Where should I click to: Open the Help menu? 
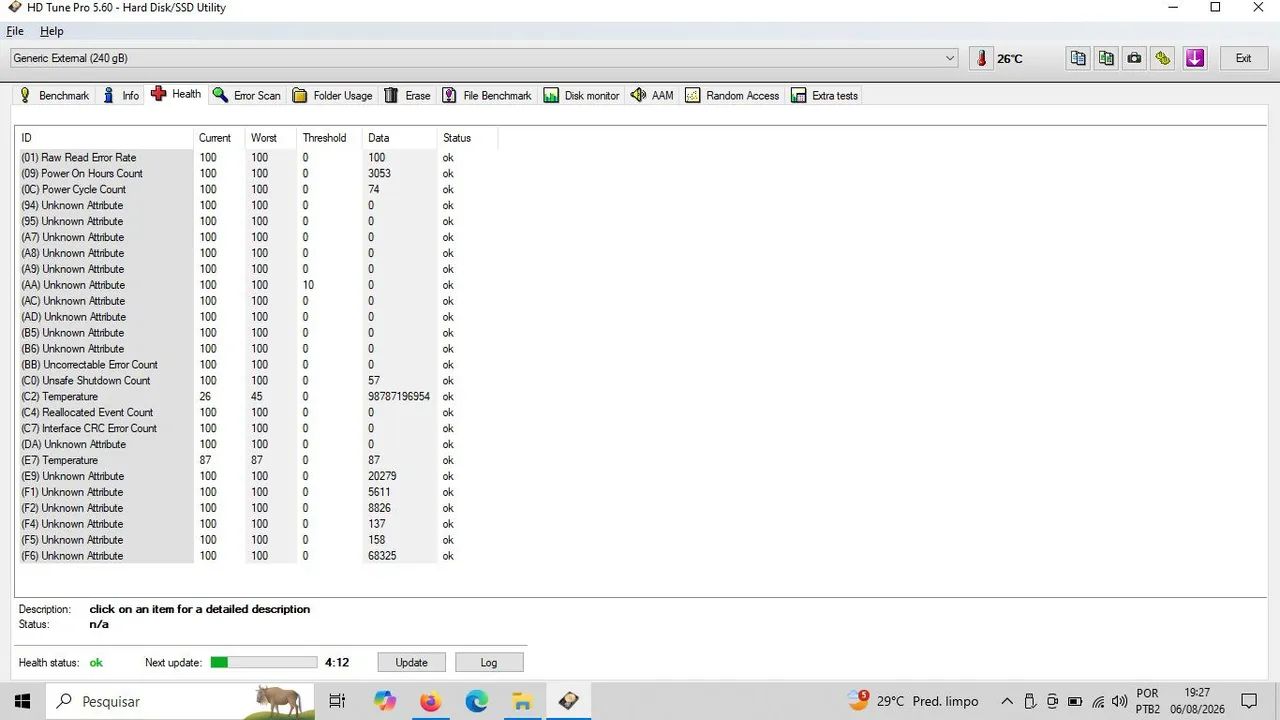[x=51, y=31]
